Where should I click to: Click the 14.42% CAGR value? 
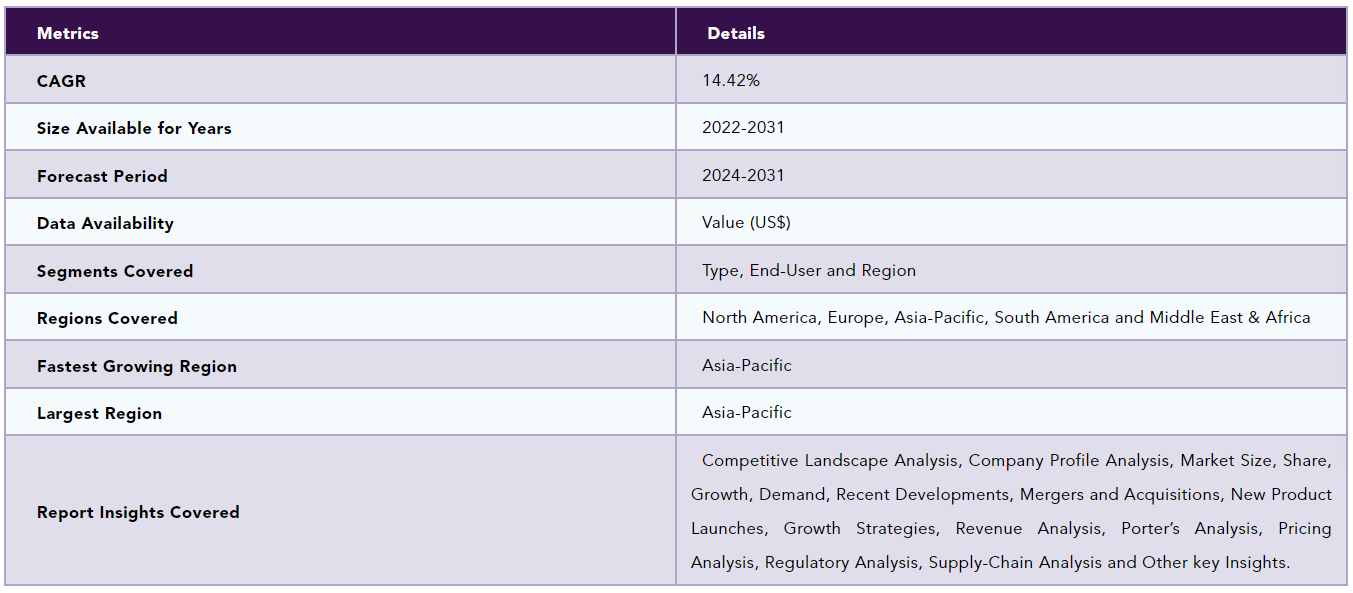(731, 80)
